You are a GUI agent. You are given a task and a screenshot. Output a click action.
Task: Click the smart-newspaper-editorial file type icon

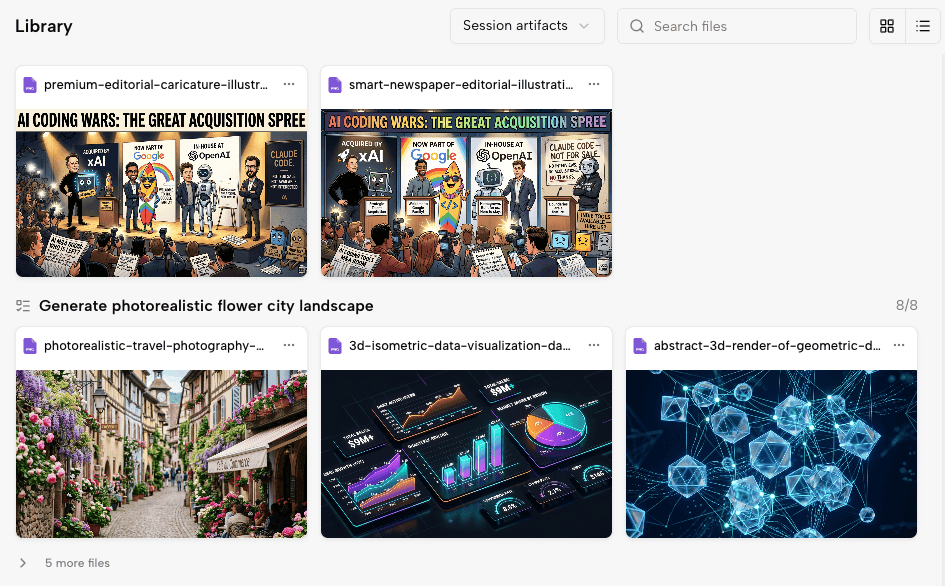tap(335, 85)
